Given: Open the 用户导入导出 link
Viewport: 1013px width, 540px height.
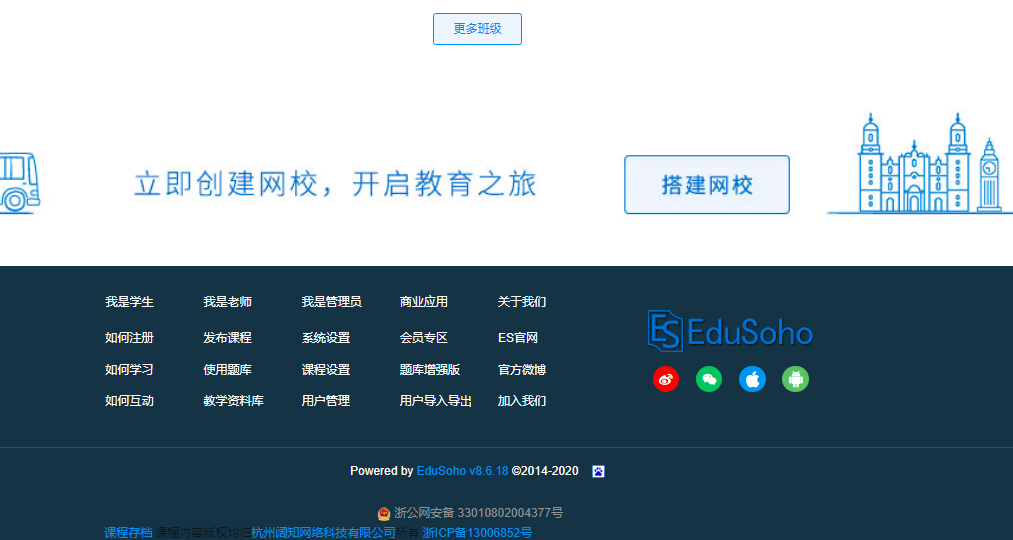Looking at the screenshot, I should (x=436, y=401).
